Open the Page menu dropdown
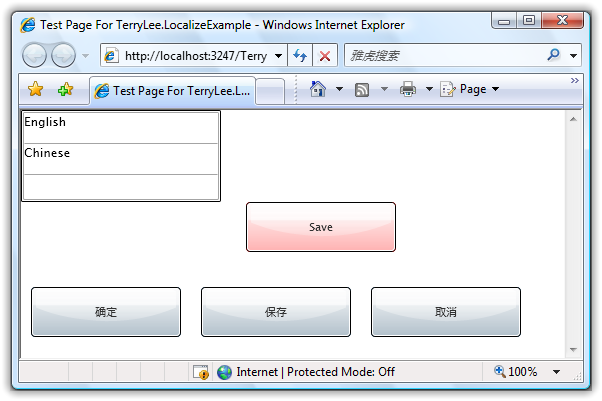 point(469,89)
